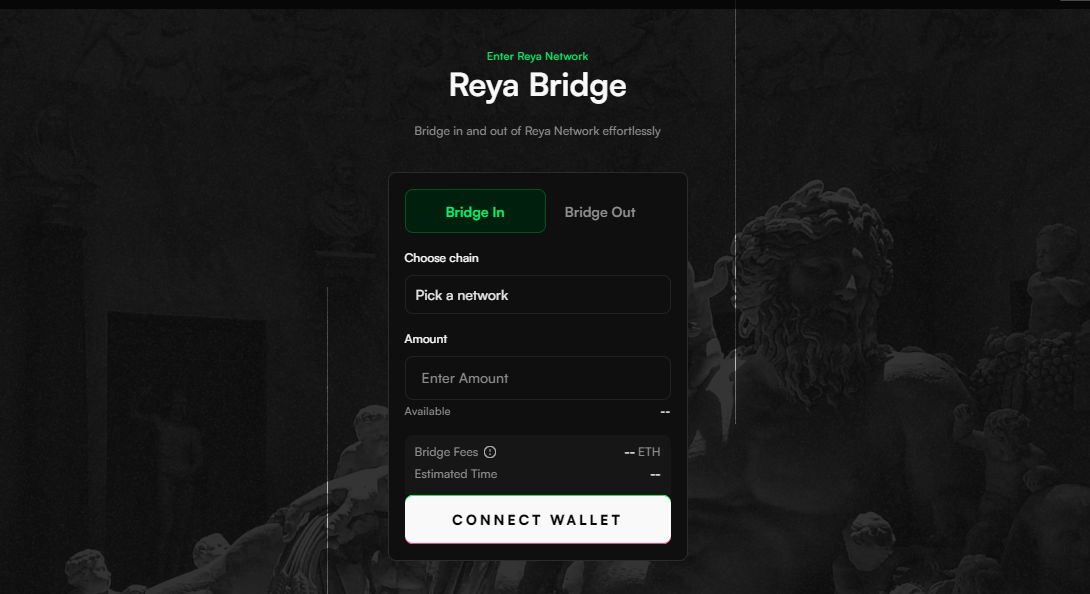Select the effortless bridging subtitle text

[537, 131]
